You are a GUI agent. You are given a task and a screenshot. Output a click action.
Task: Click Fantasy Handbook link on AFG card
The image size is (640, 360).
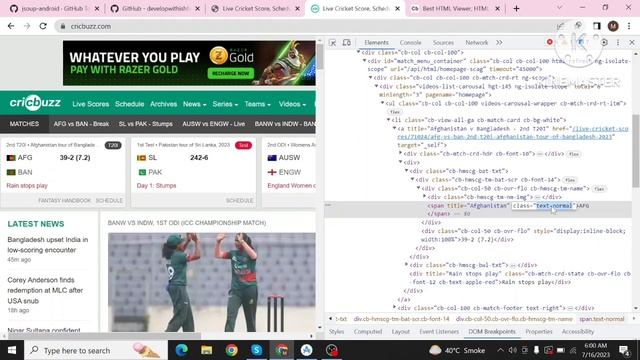[64, 200]
